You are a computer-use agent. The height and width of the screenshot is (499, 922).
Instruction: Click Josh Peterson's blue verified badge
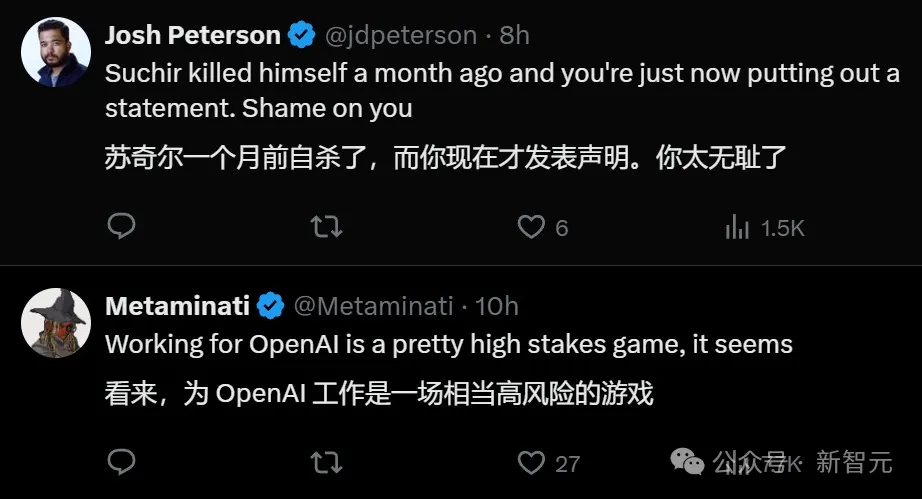point(301,36)
